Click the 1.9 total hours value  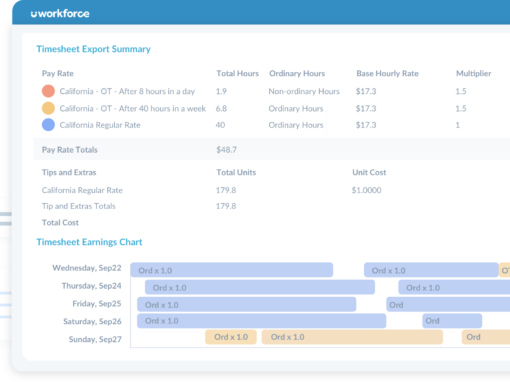[x=221, y=91]
